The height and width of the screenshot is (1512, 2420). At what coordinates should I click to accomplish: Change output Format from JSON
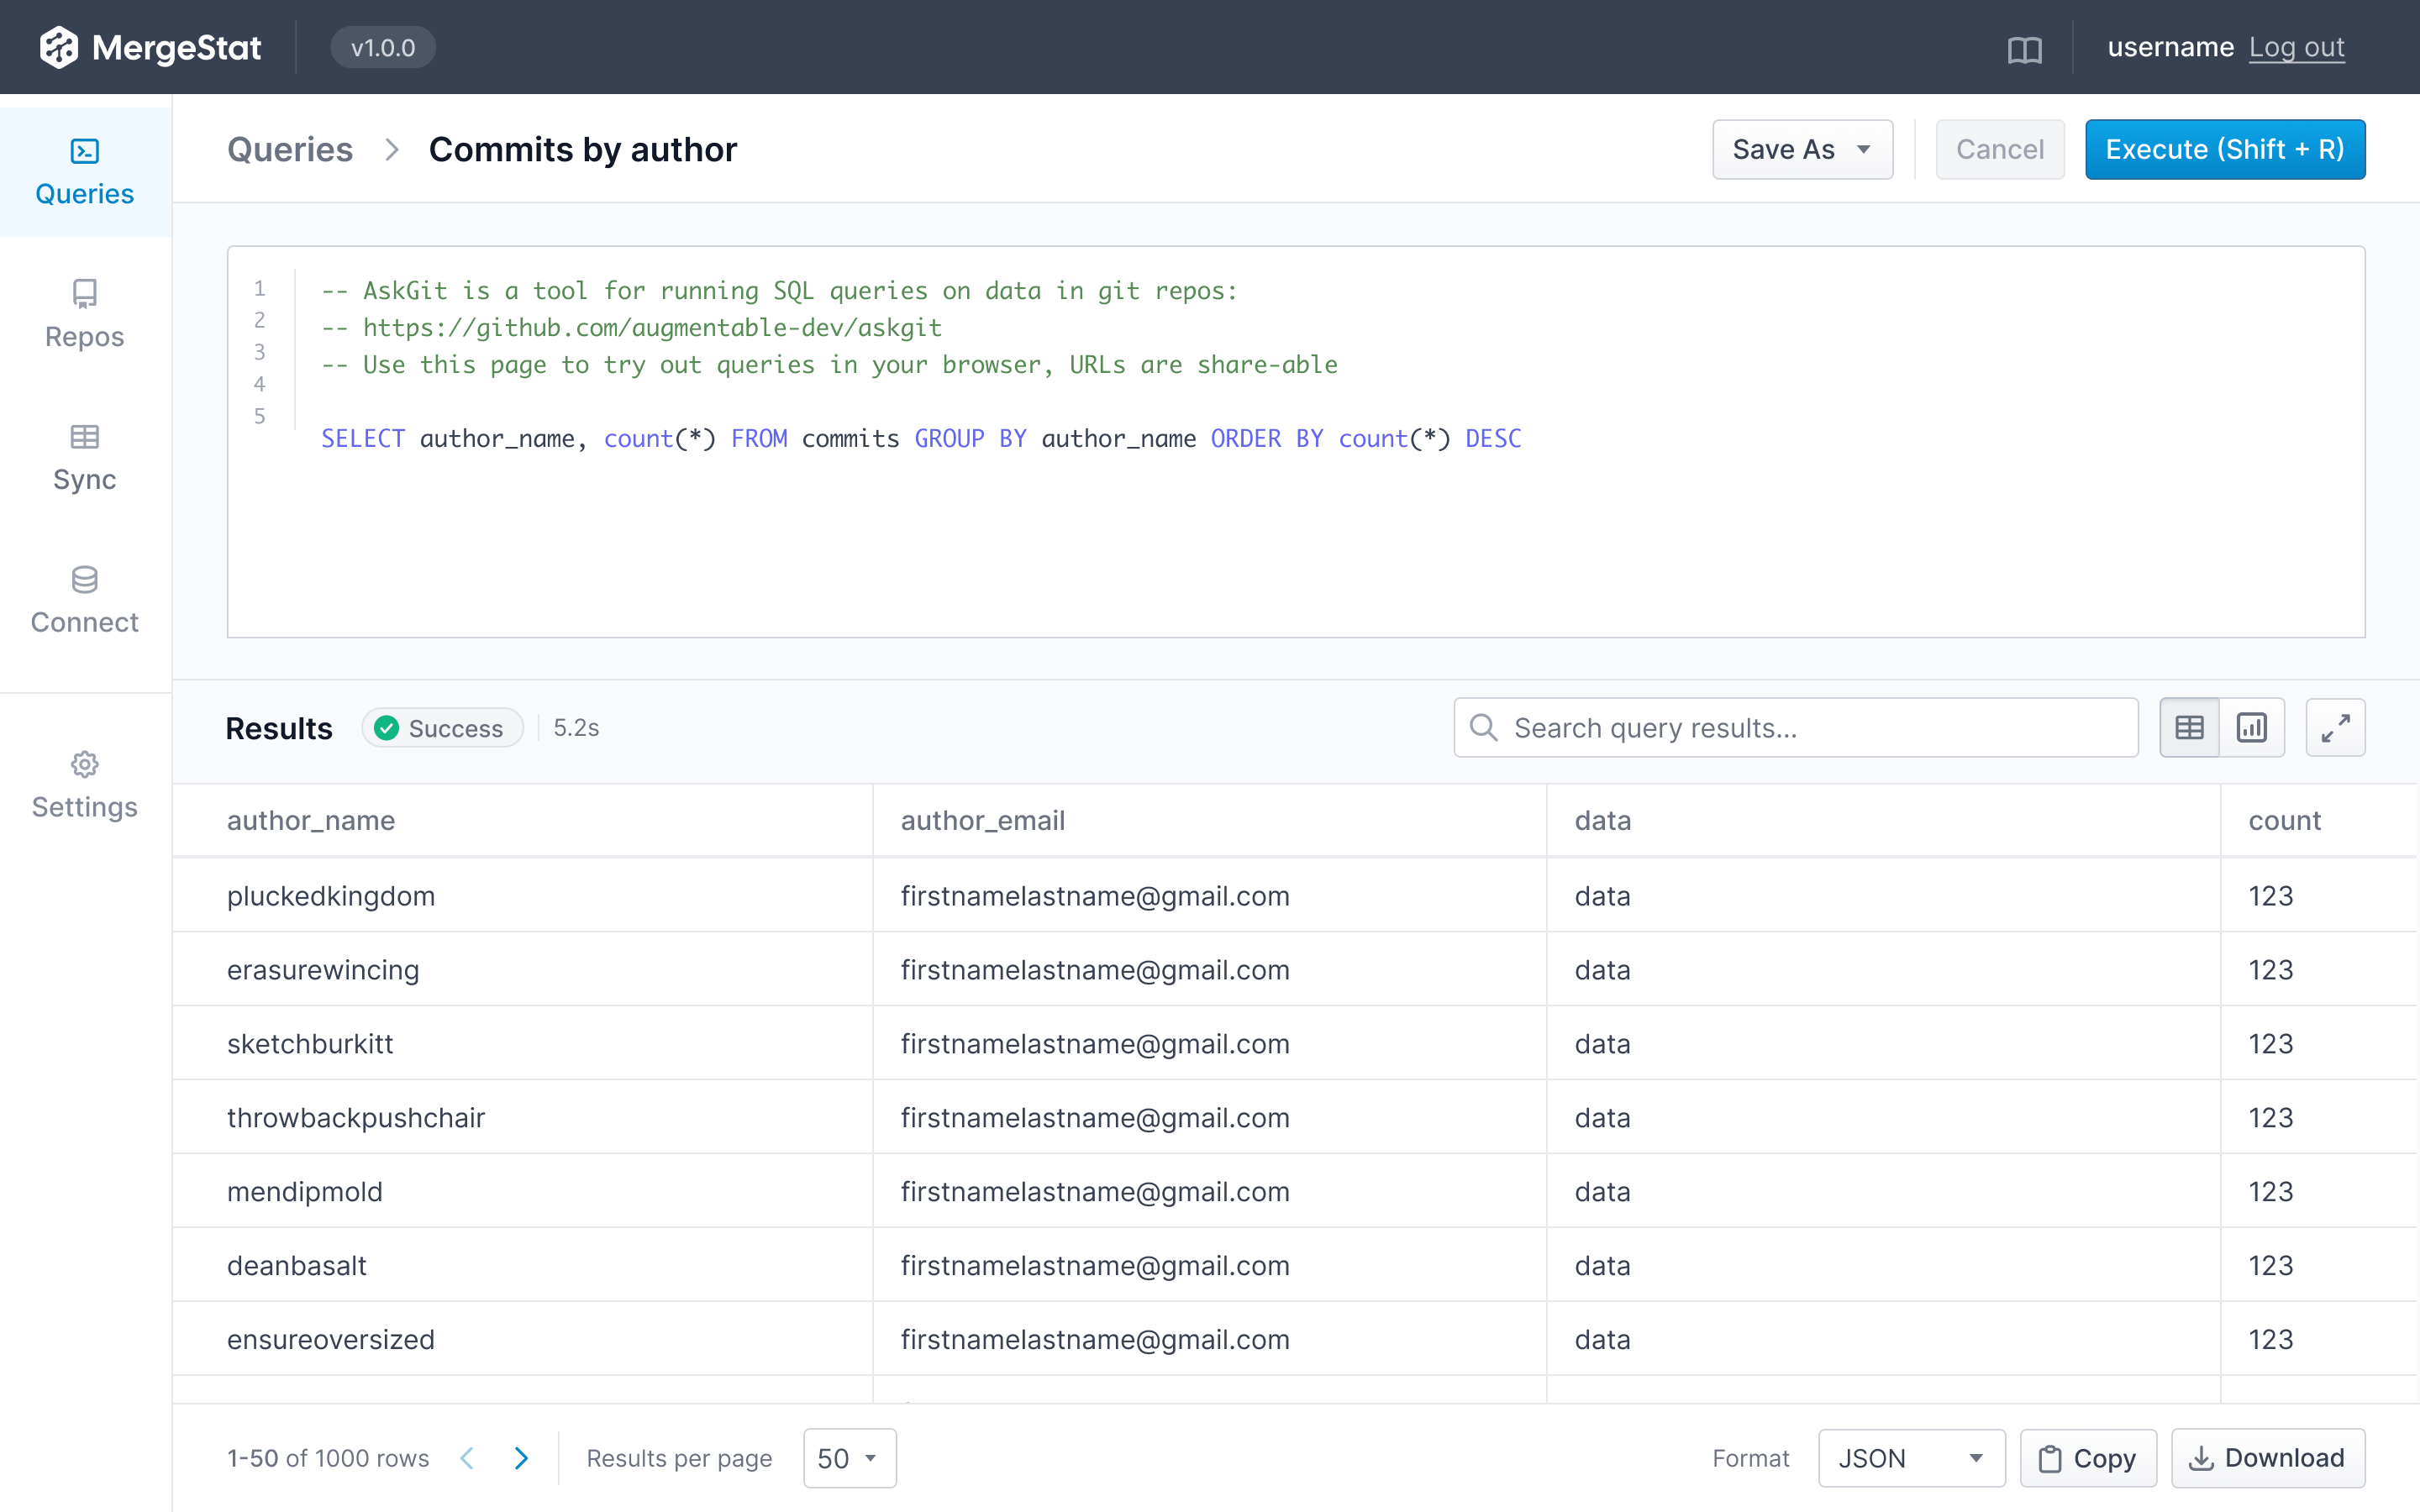[x=1910, y=1458]
